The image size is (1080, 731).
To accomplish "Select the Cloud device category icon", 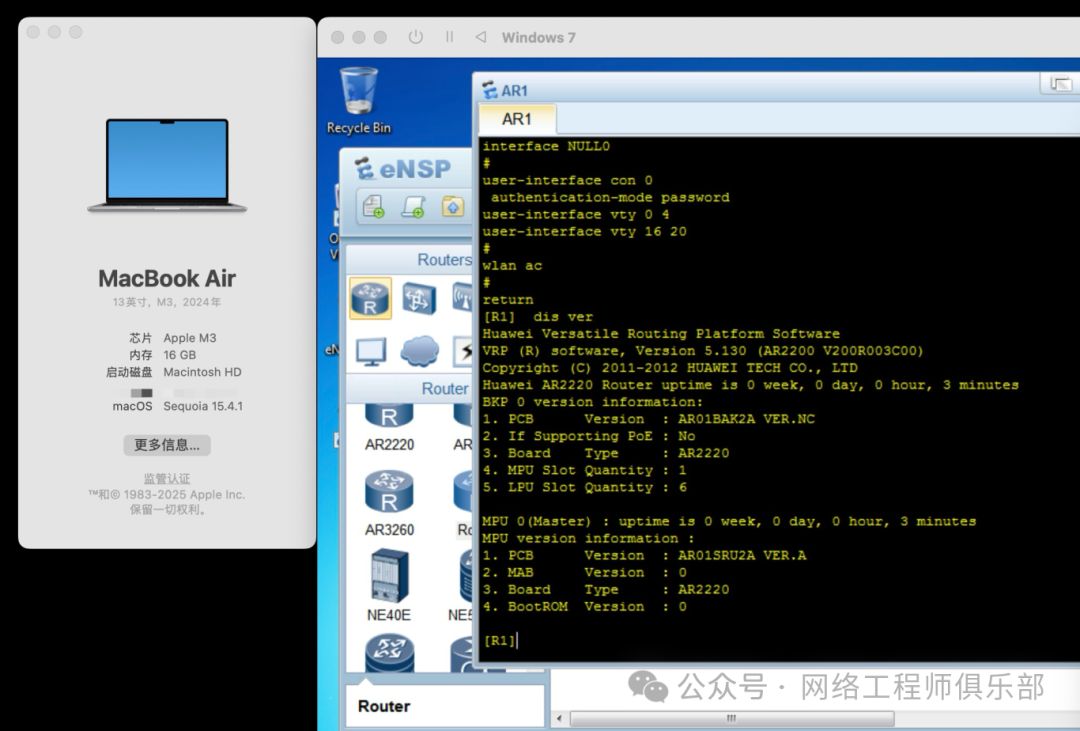I will [419, 351].
